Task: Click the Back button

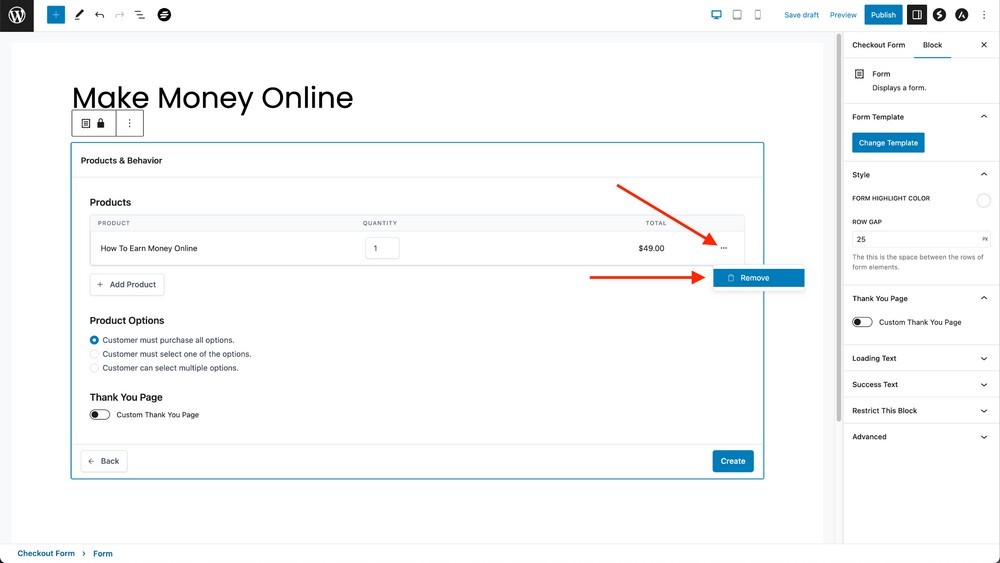Action: click(104, 461)
